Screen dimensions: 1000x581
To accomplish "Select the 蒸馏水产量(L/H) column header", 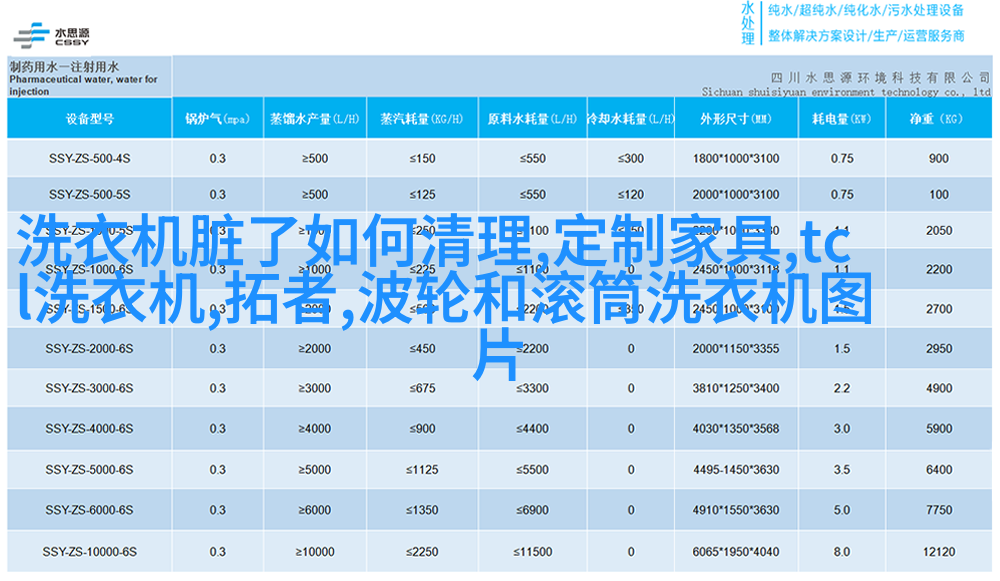I will [x=313, y=119].
